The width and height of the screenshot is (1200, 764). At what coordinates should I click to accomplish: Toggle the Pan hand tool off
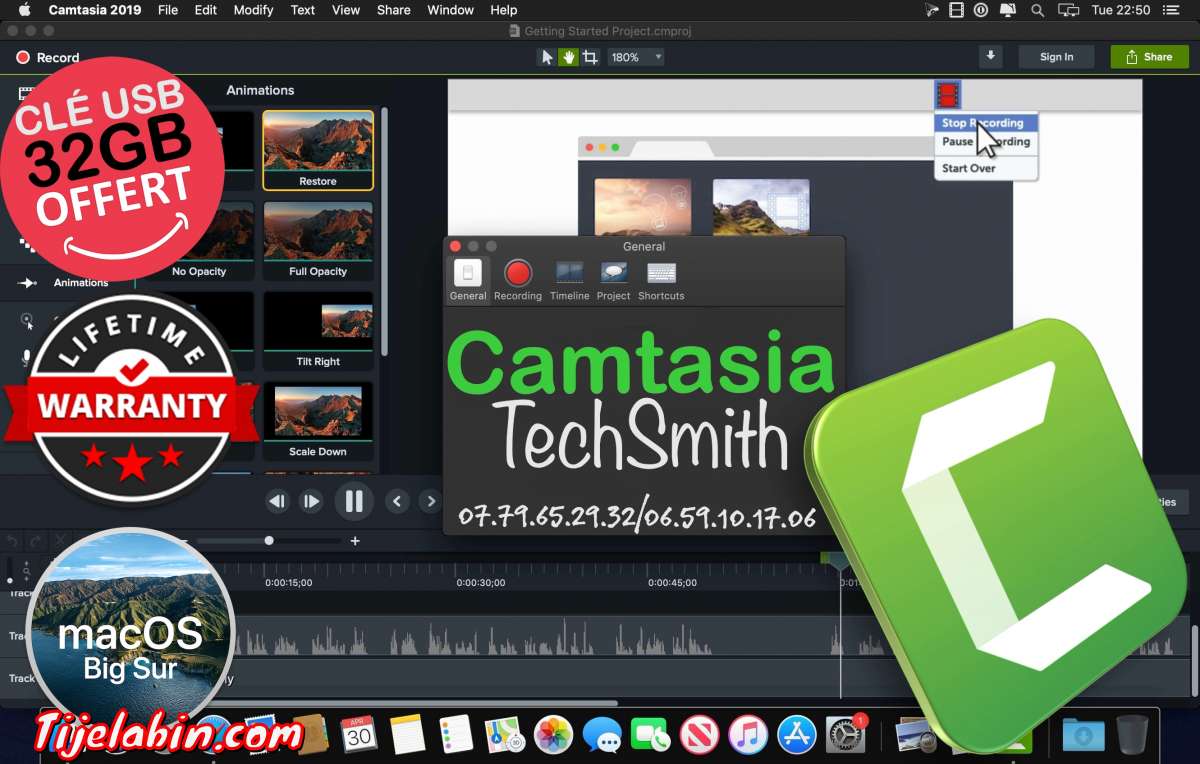click(x=567, y=57)
